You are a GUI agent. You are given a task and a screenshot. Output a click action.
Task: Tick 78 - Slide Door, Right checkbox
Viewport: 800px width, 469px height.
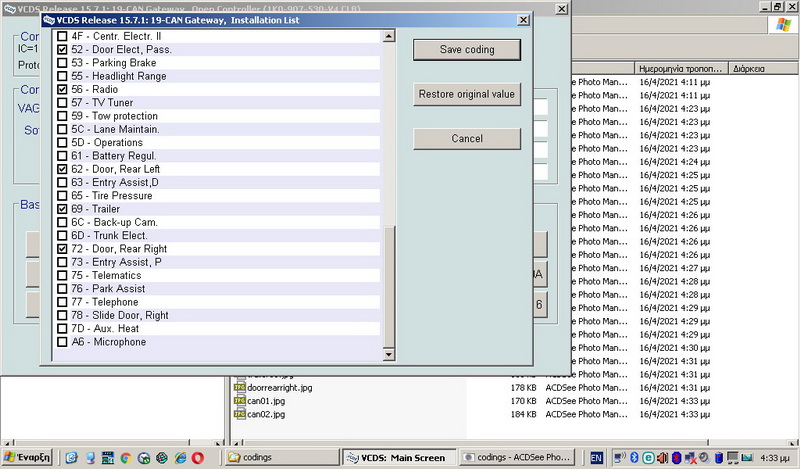(62, 315)
